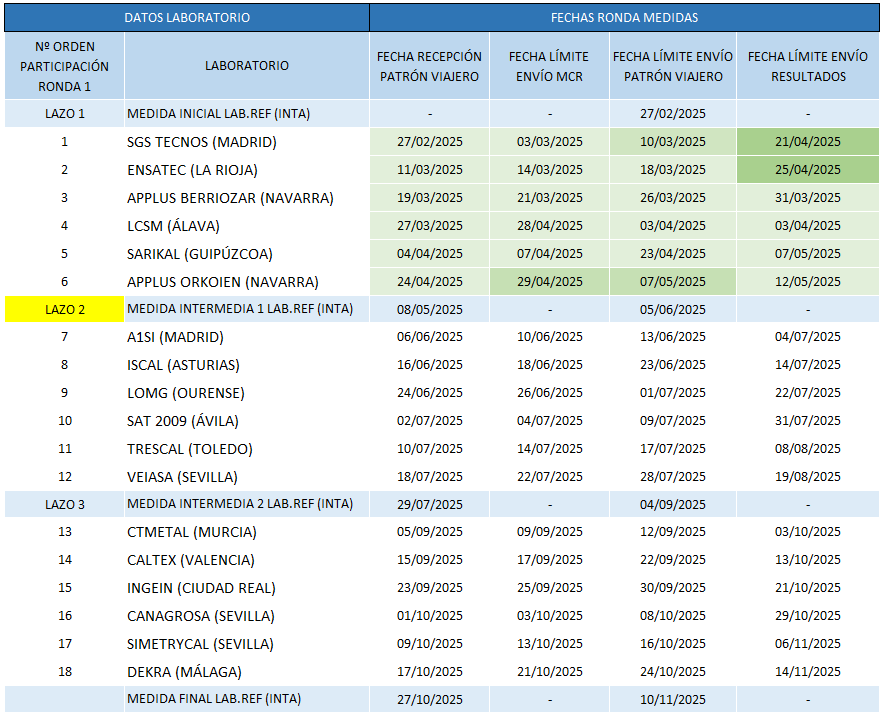The image size is (880, 713).
Task: Click 08/08/2025 results date for TRESCAL
Action: point(808,449)
